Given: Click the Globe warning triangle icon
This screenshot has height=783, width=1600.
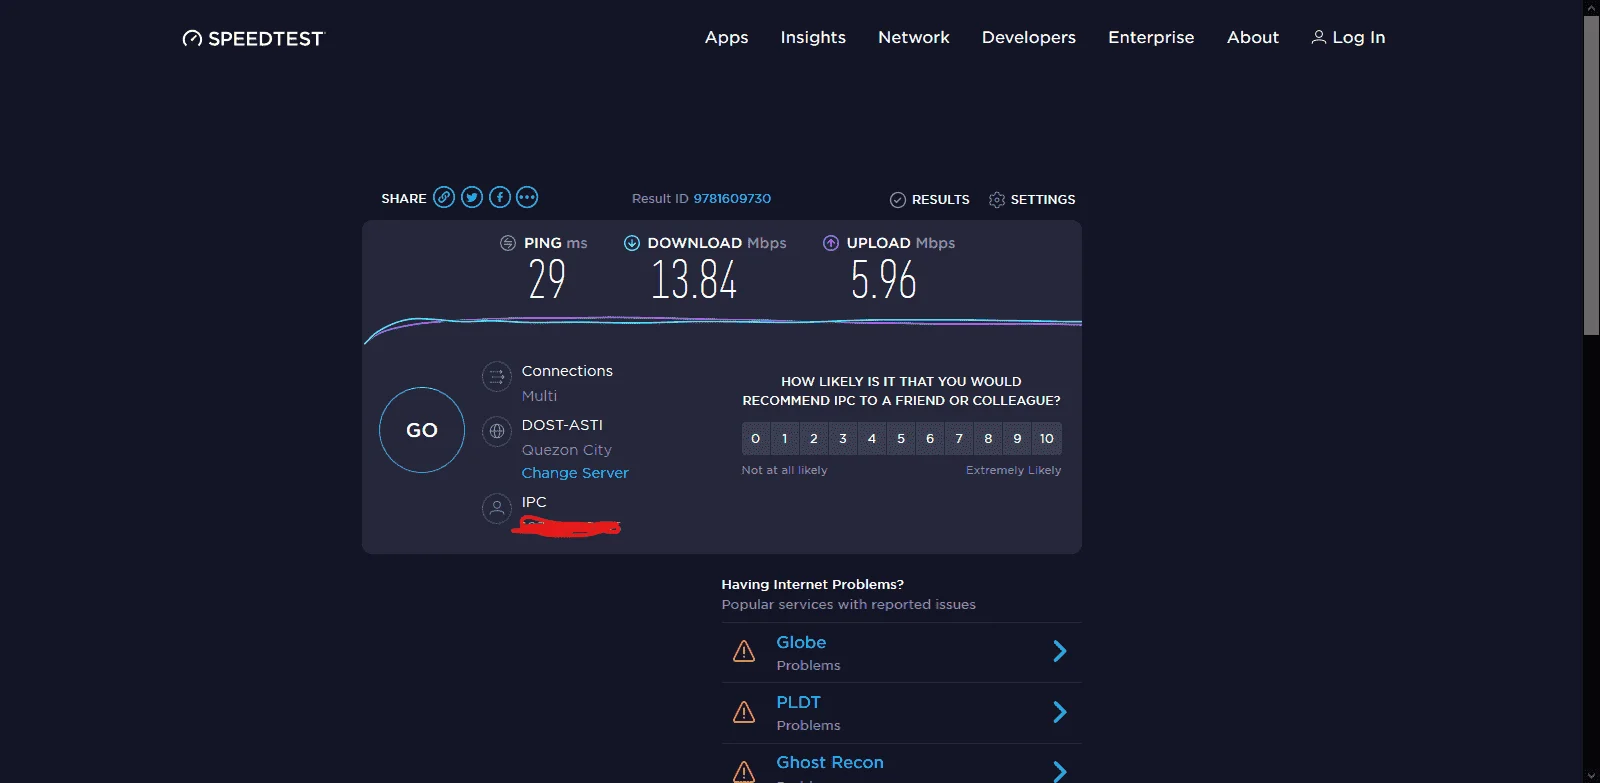Looking at the screenshot, I should coord(744,652).
